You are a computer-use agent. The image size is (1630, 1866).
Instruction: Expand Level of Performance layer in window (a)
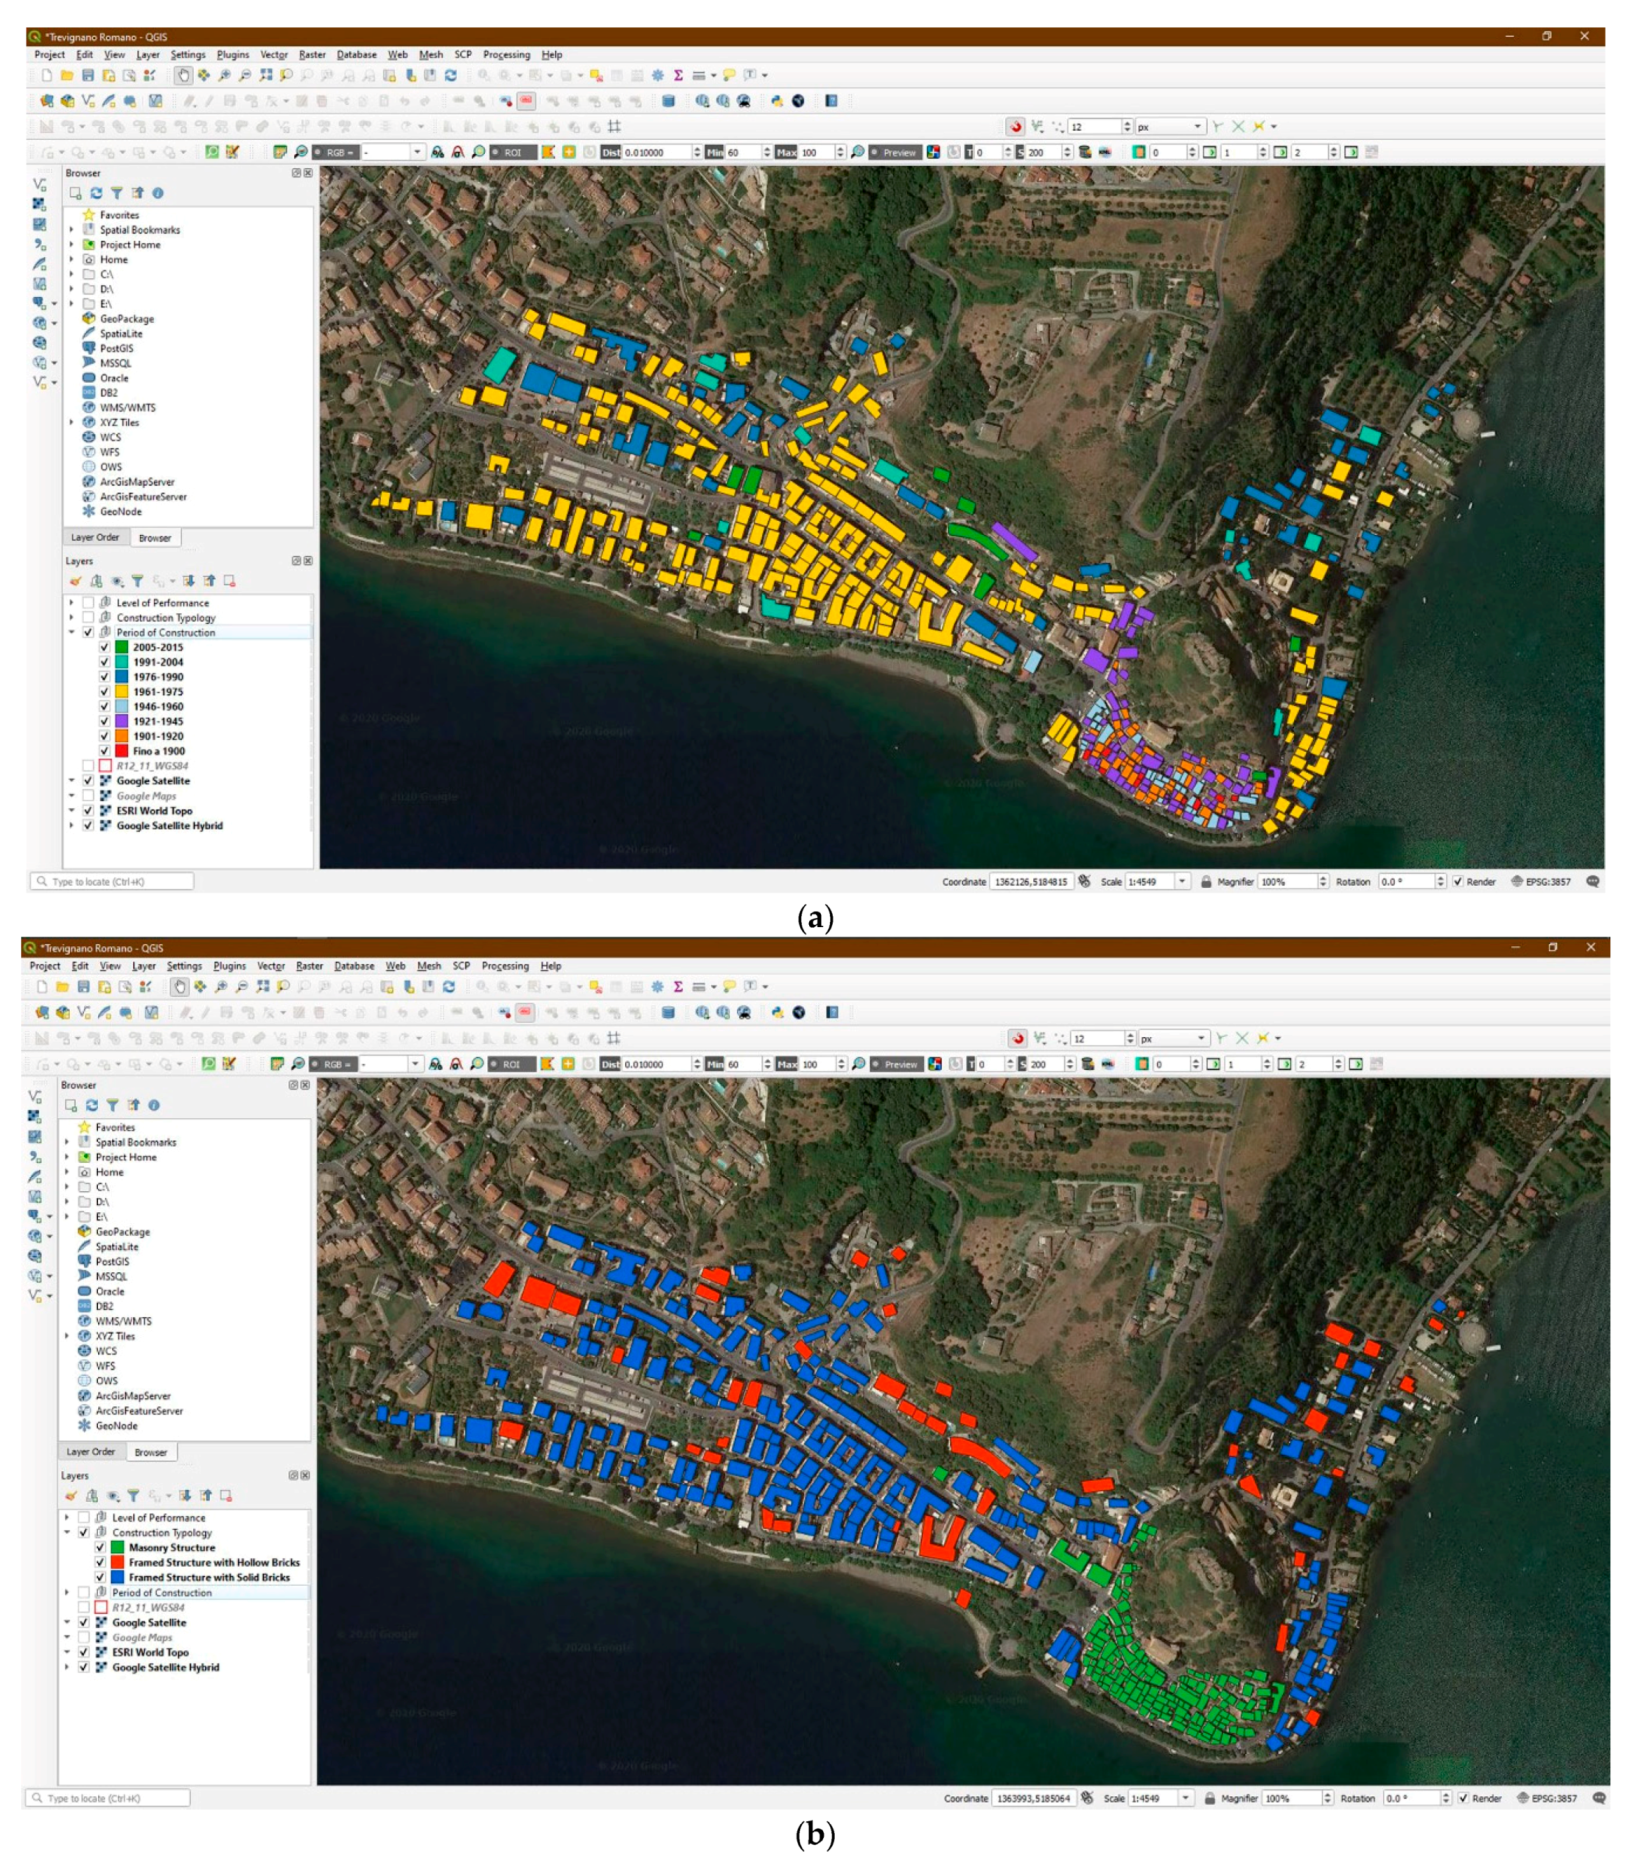click(72, 603)
